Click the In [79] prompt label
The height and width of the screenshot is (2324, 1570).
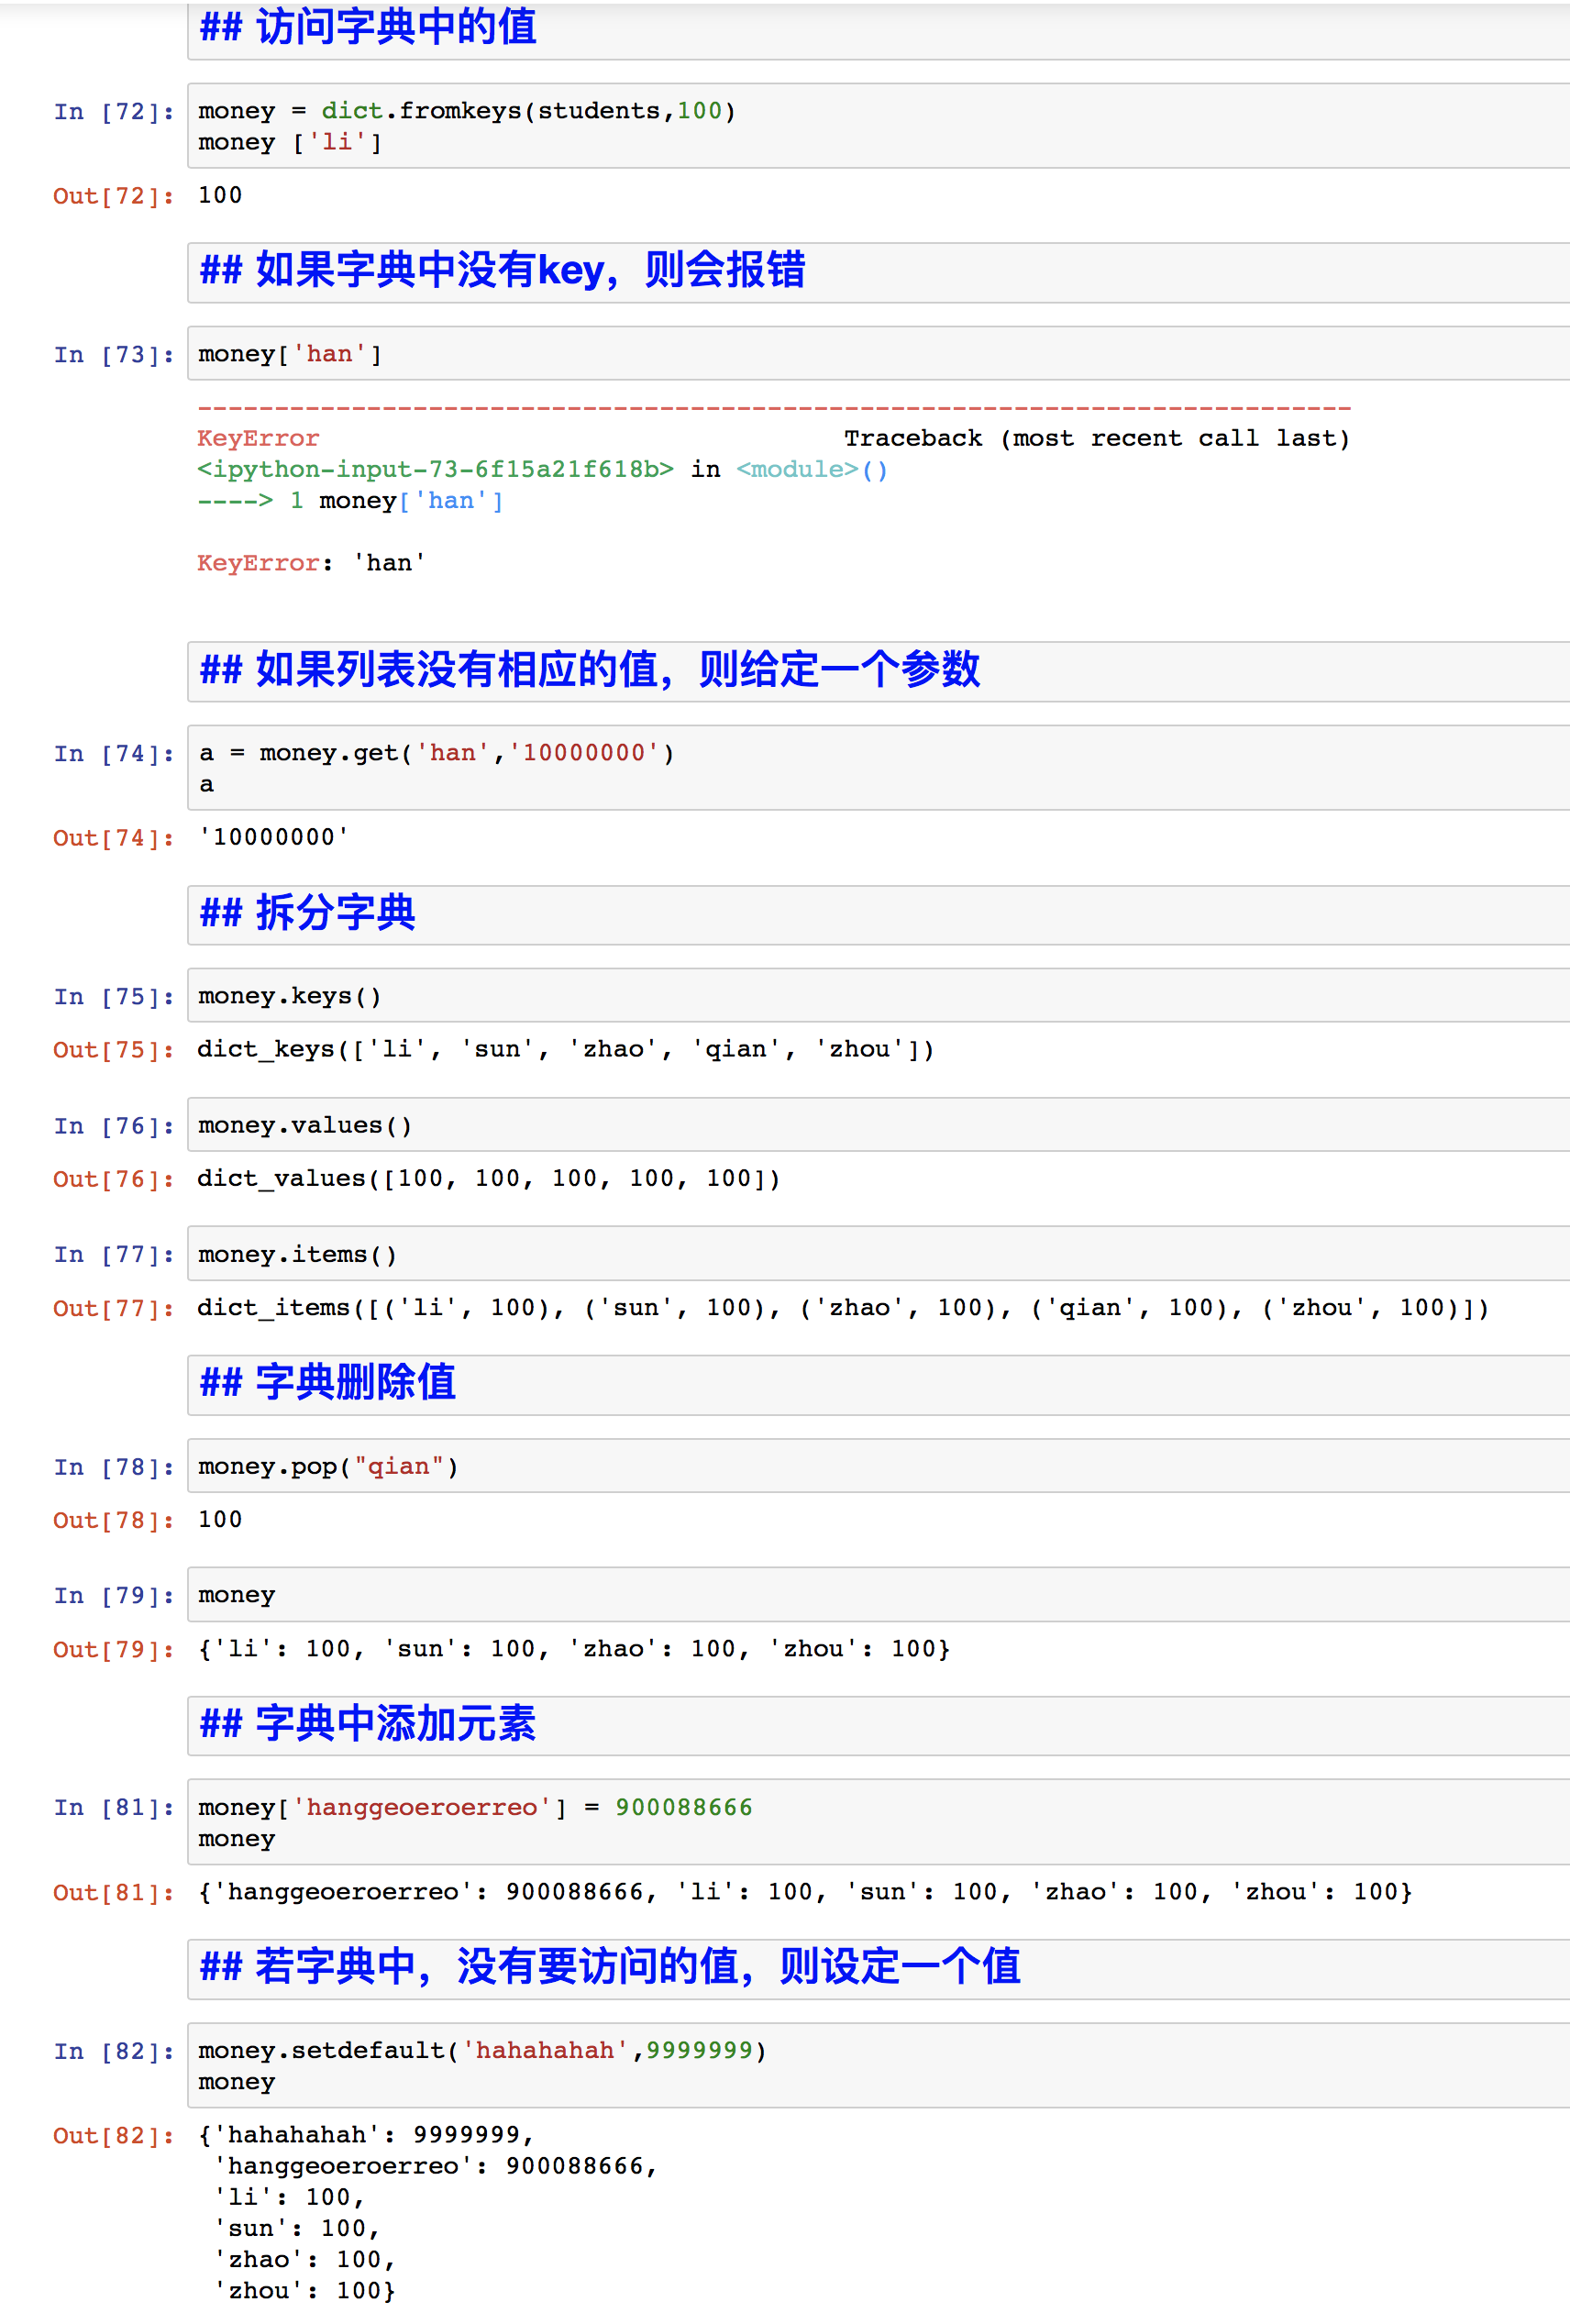(x=113, y=1596)
